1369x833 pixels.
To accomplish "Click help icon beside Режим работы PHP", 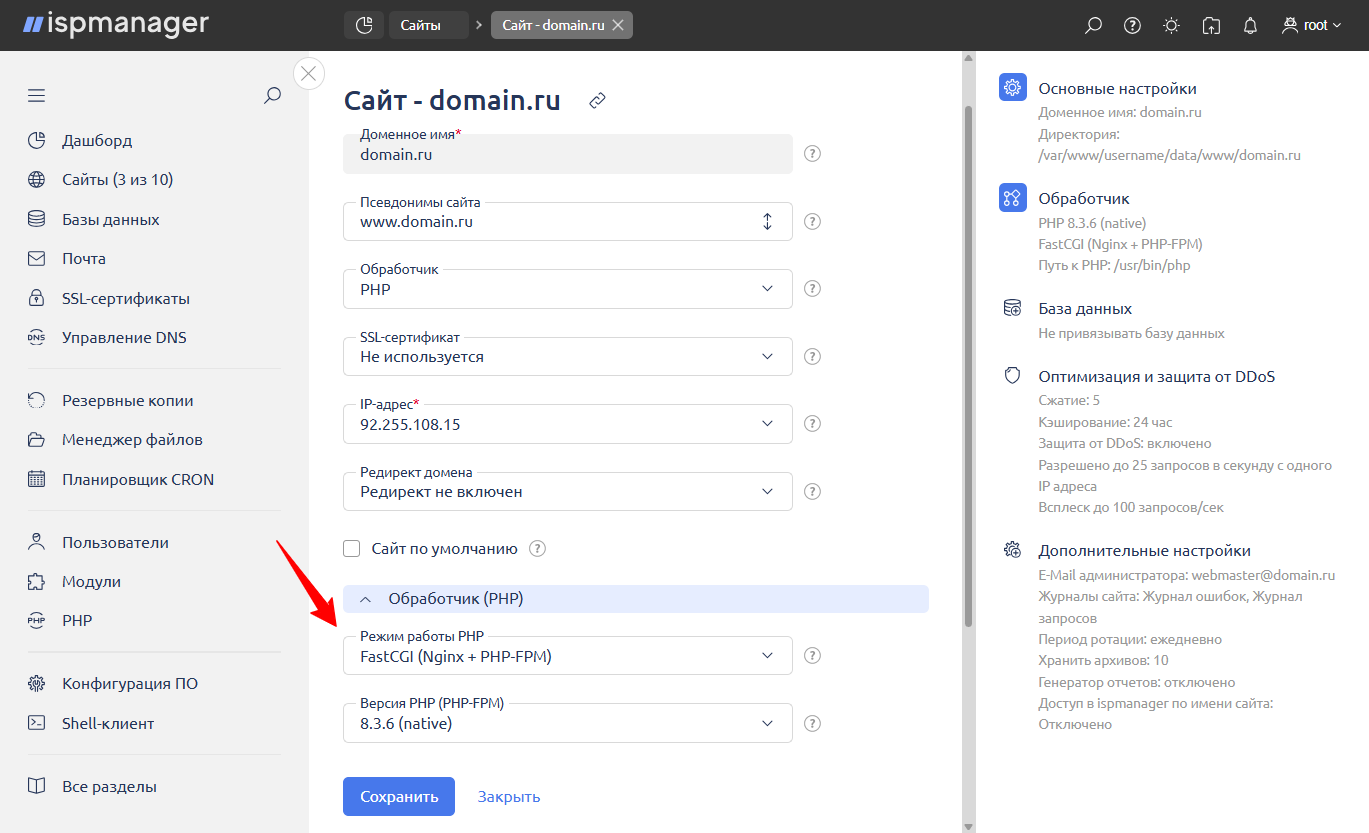I will click(813, 656).
